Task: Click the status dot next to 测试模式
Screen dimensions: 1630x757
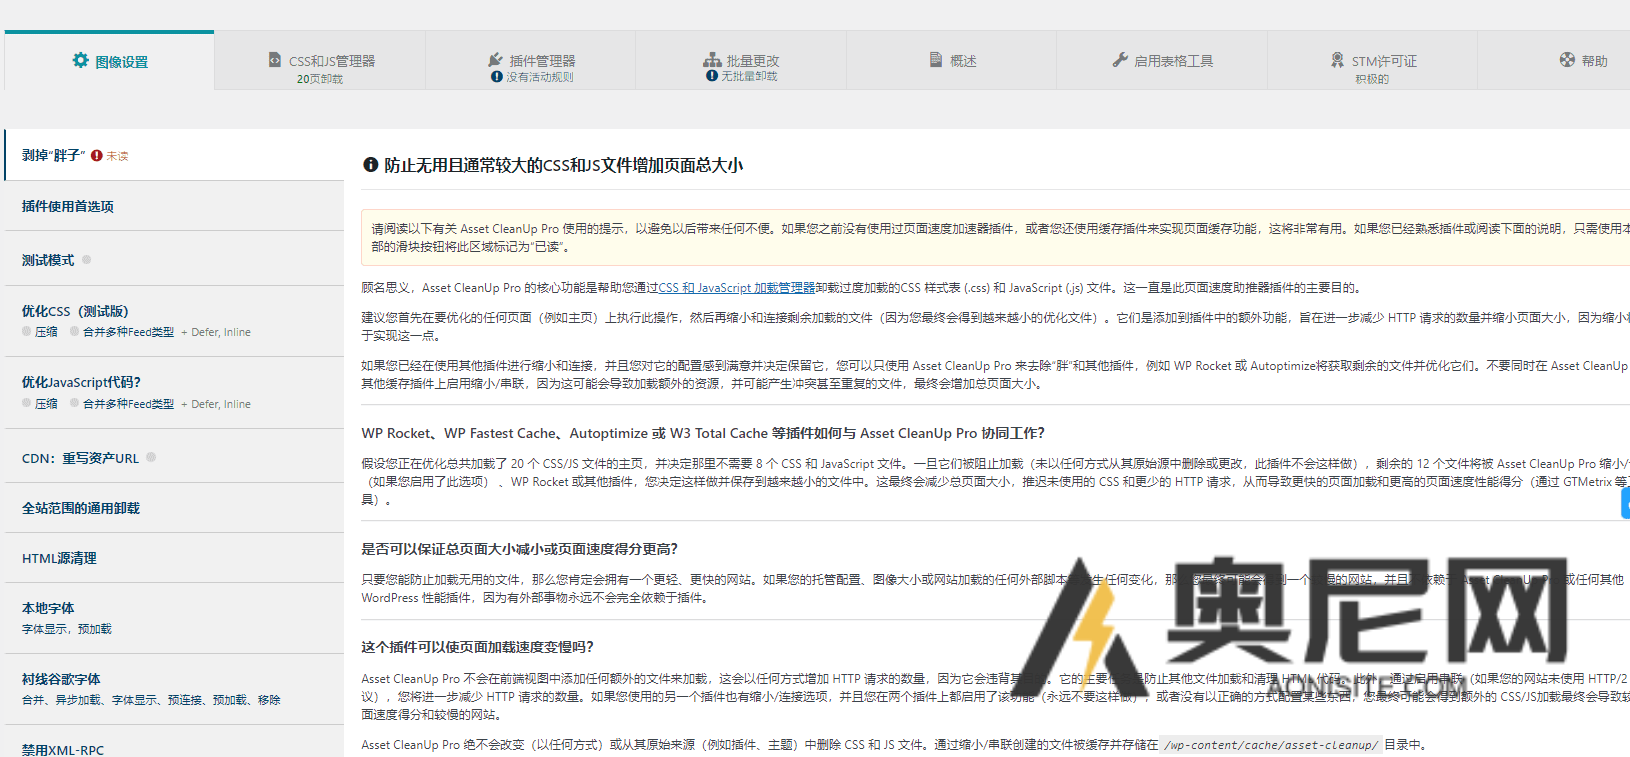Action: pos(87,259)
